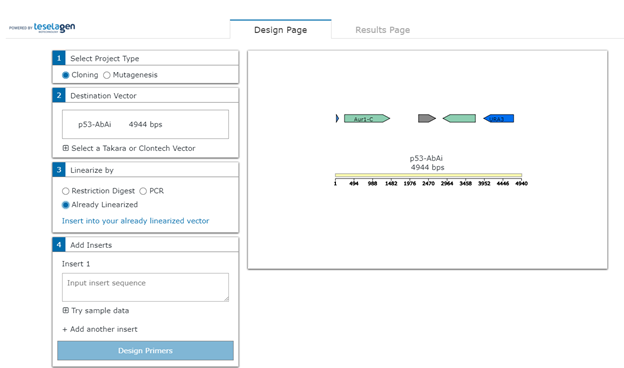Click the yellow sequence bar
The width and height of the screenshot is (624, 368).
click(428, 175)
